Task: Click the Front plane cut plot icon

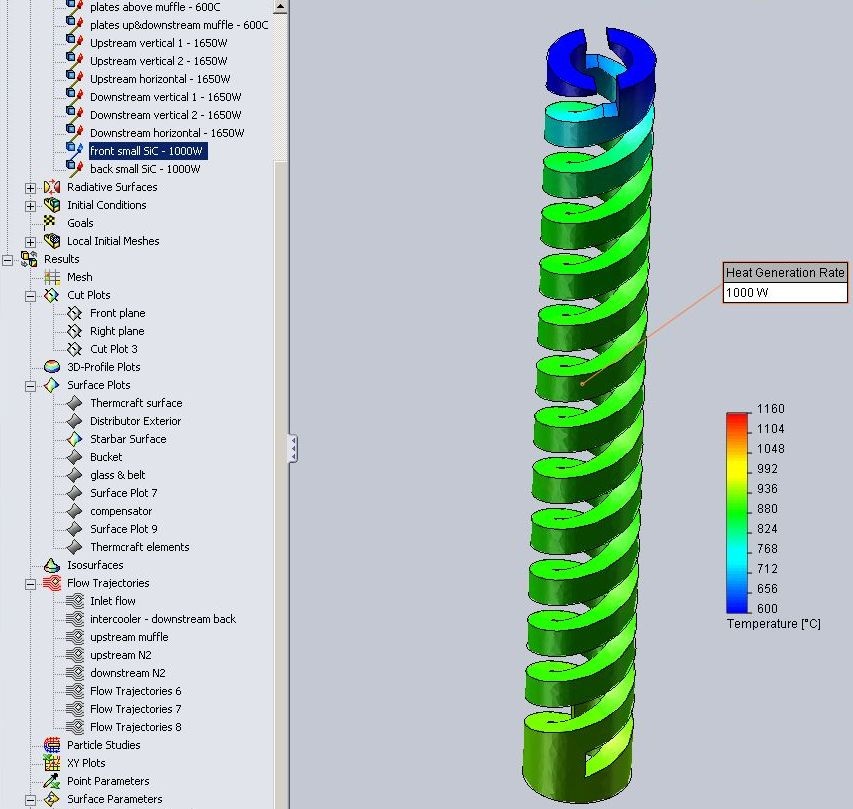Action: pyautogui.click(x=75, y=313)
